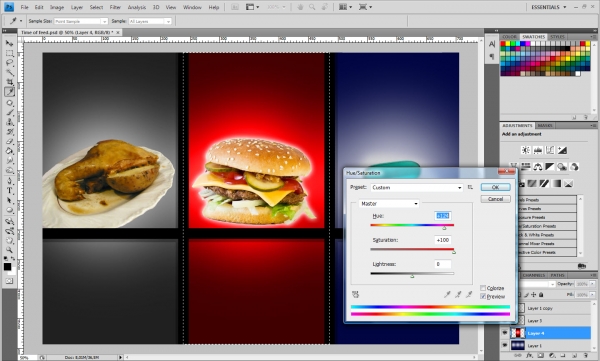Add a Photo Filter adjustment
Screen dimensions: 600x361
coord(562,167)
